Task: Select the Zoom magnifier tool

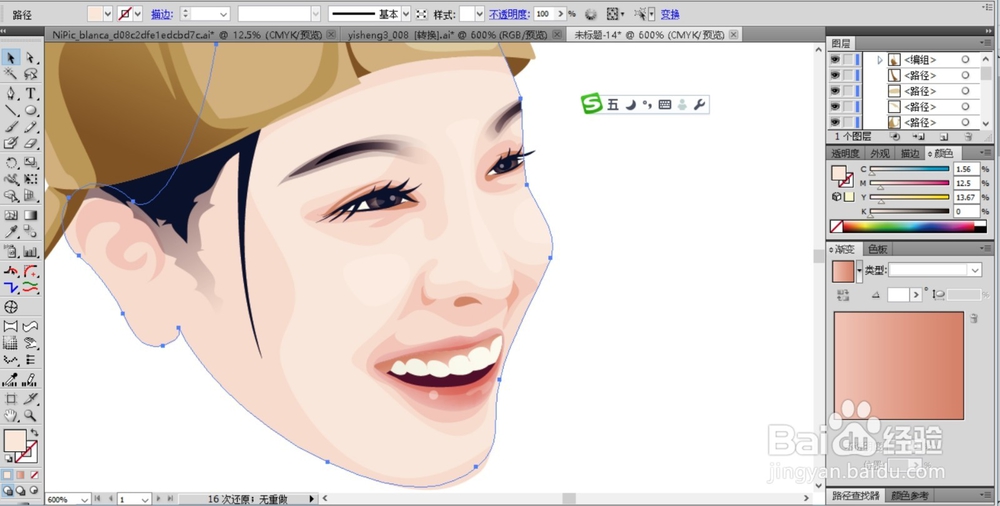Action: coord(30,415)
